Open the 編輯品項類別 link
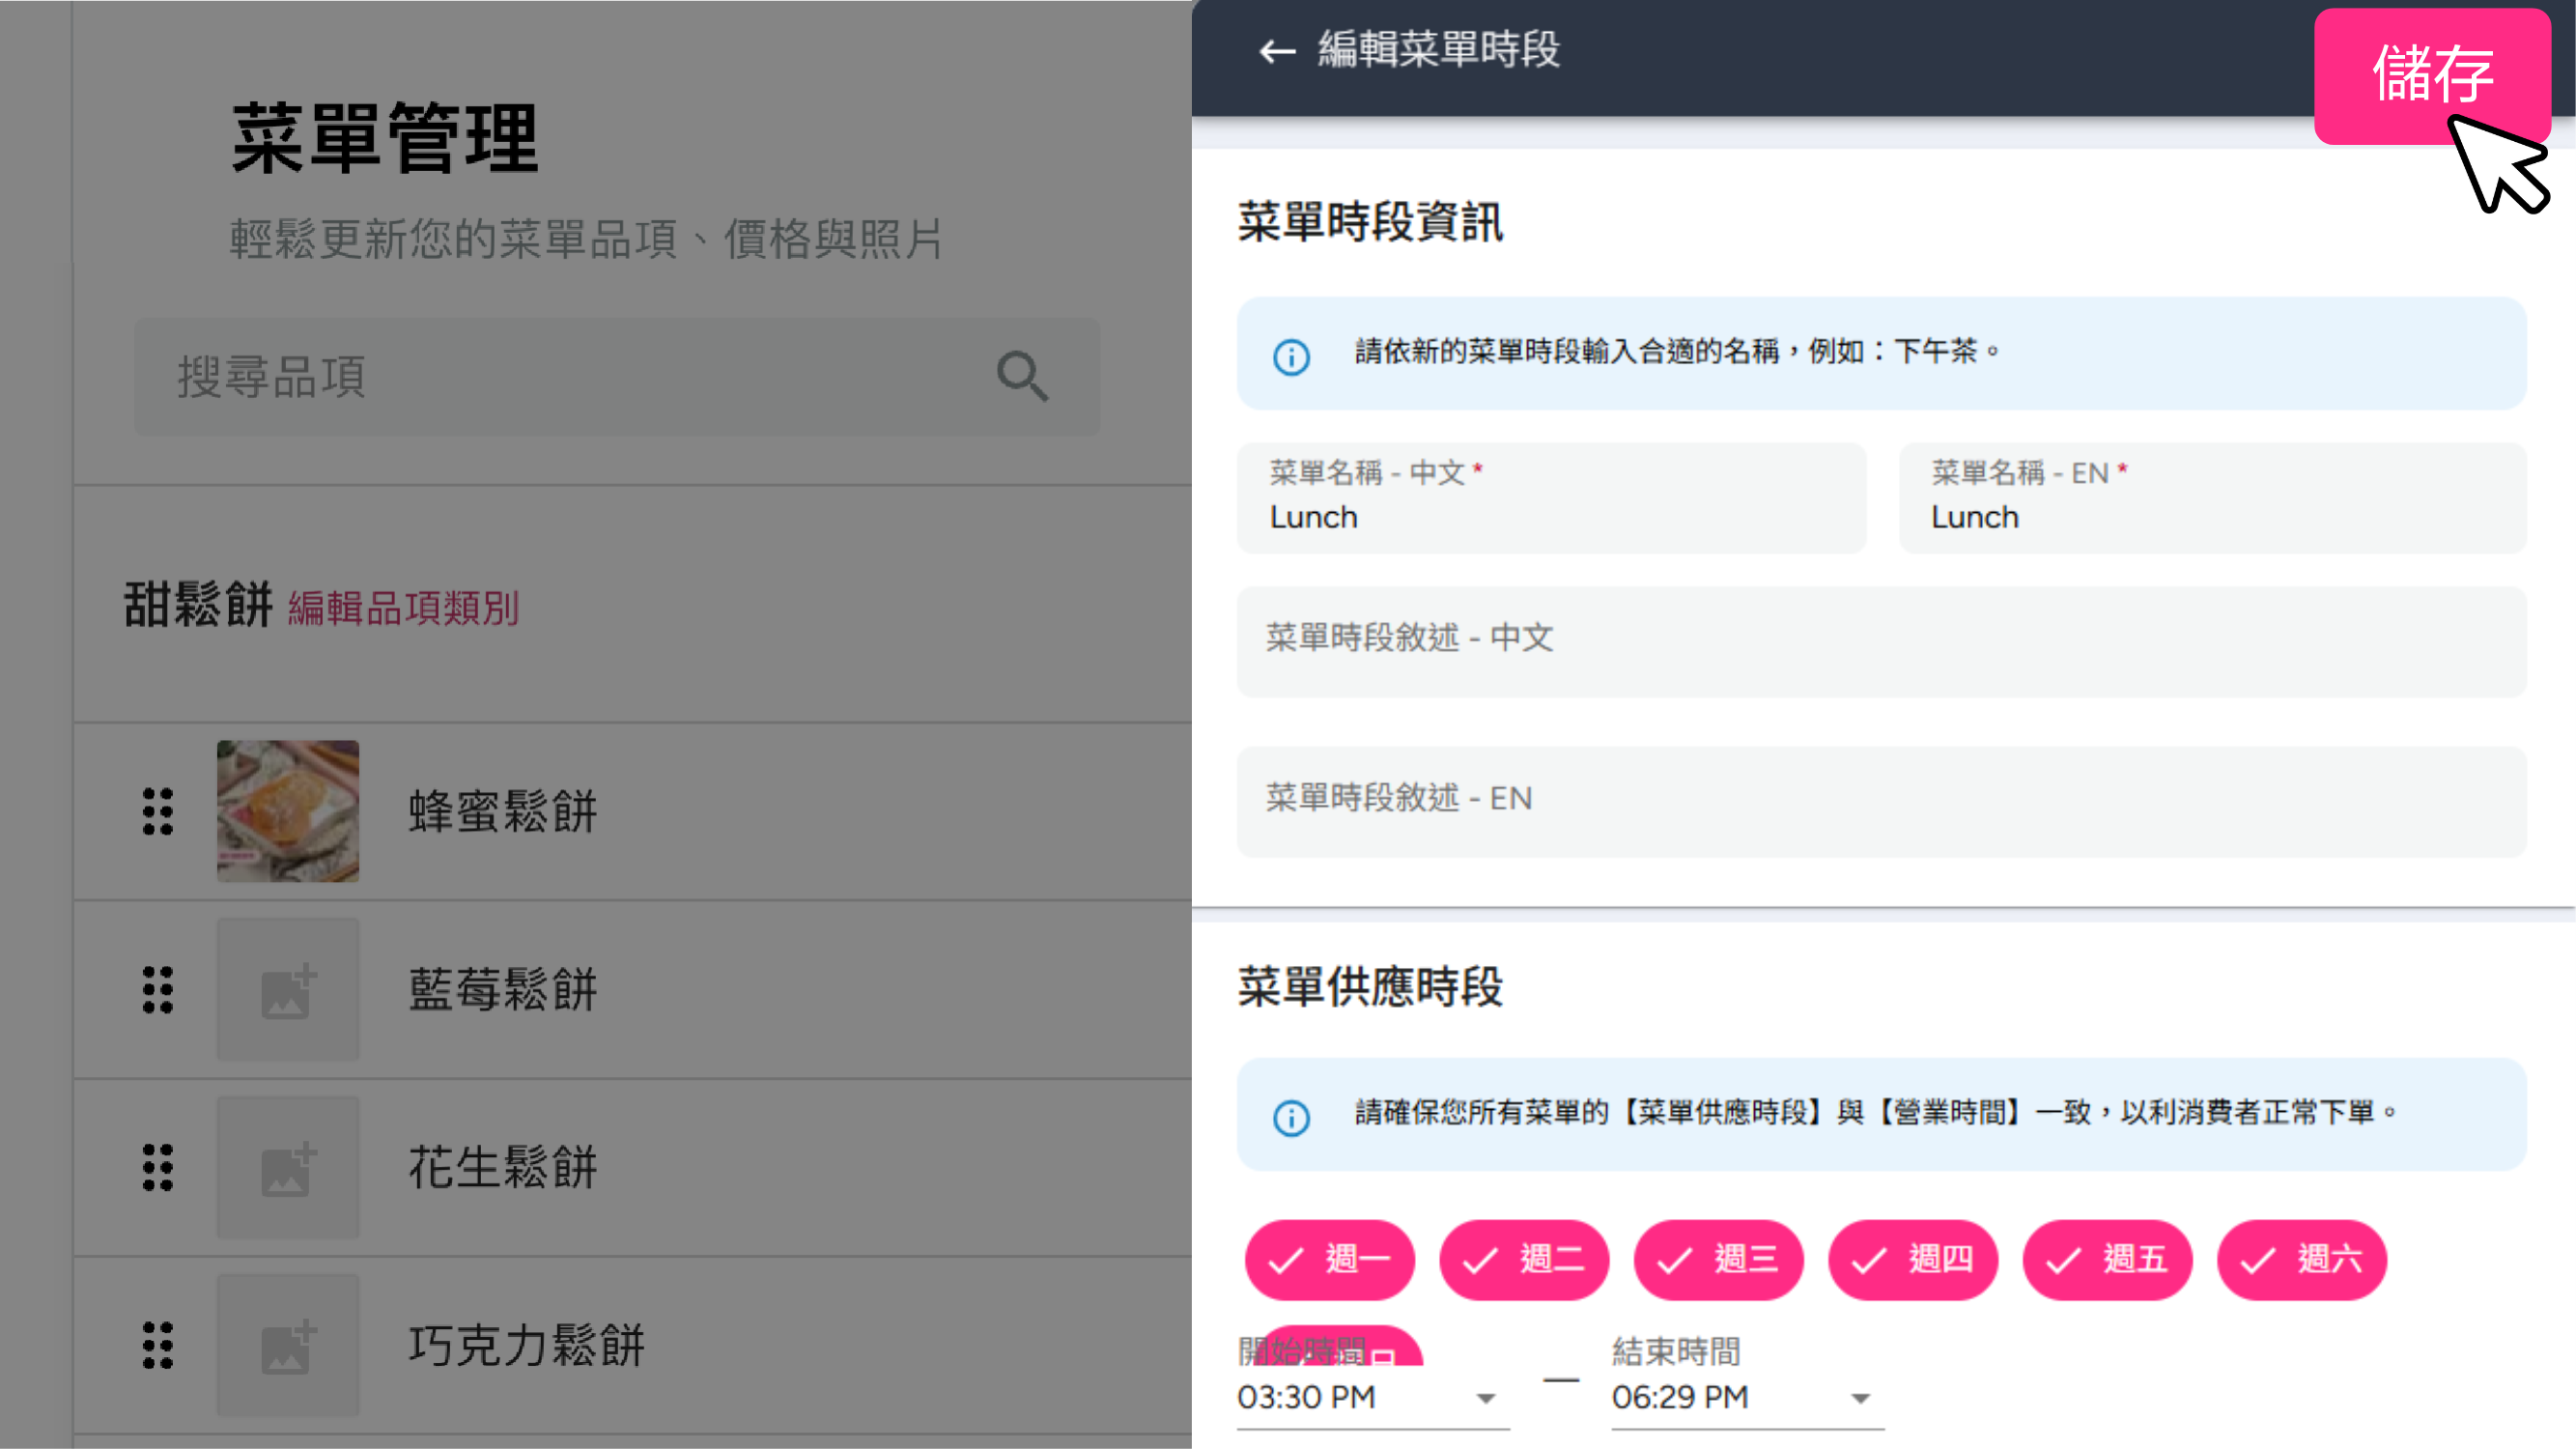 [x=403, y=607]
